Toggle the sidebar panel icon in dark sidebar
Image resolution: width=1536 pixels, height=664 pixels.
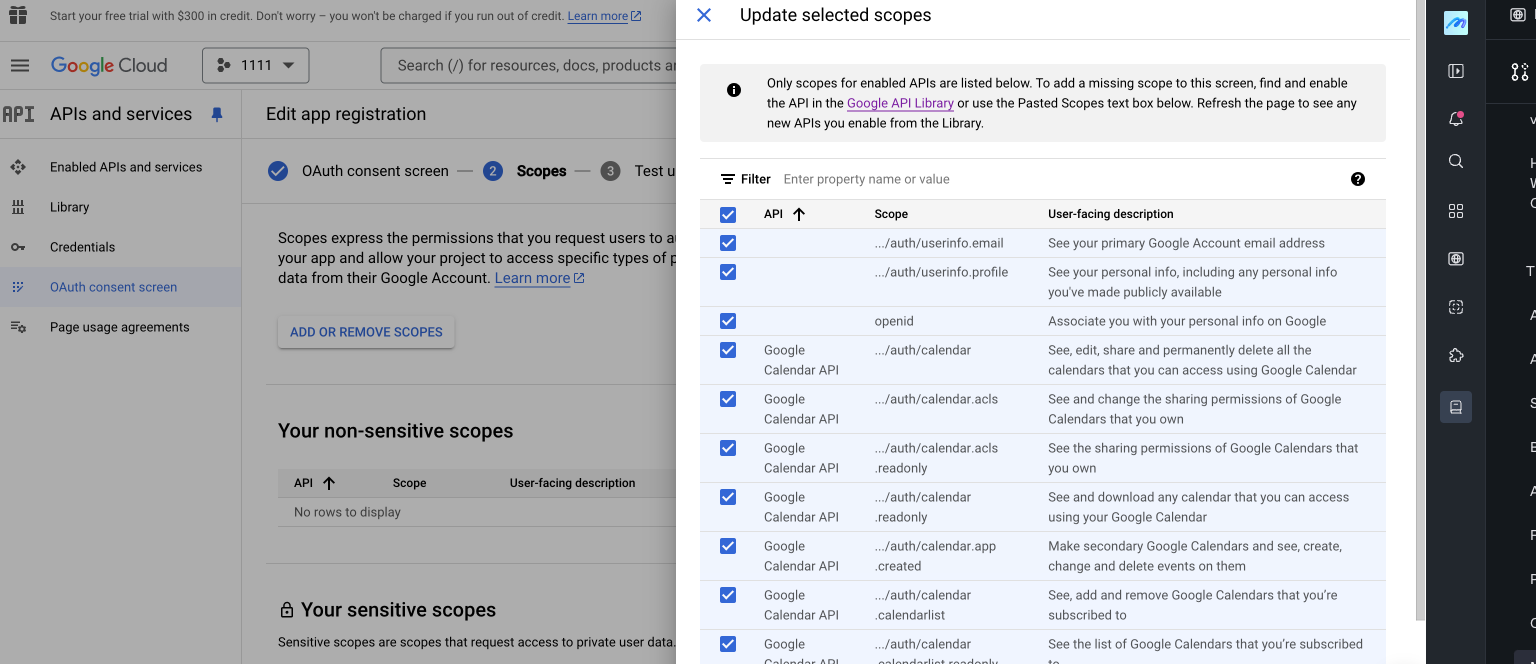click(x=1456, y=71)
